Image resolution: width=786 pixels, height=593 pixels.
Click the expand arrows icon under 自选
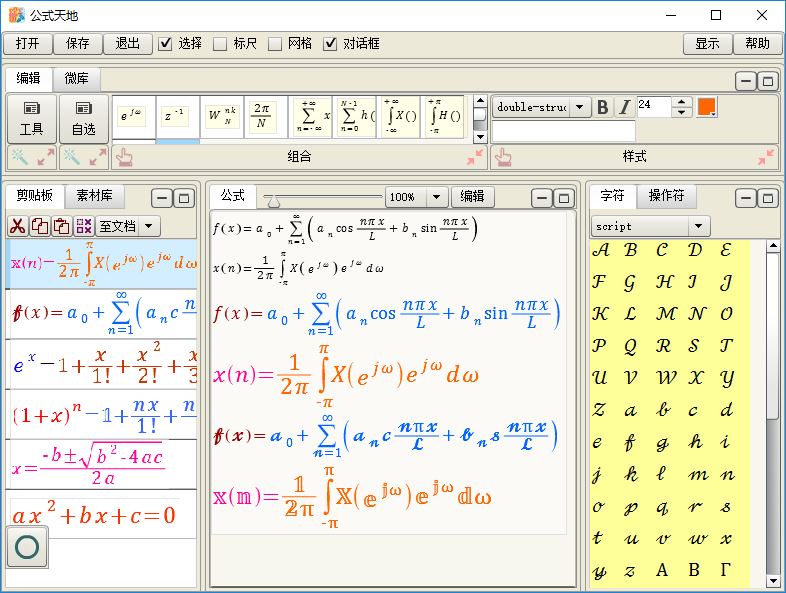tap(98, 157)
